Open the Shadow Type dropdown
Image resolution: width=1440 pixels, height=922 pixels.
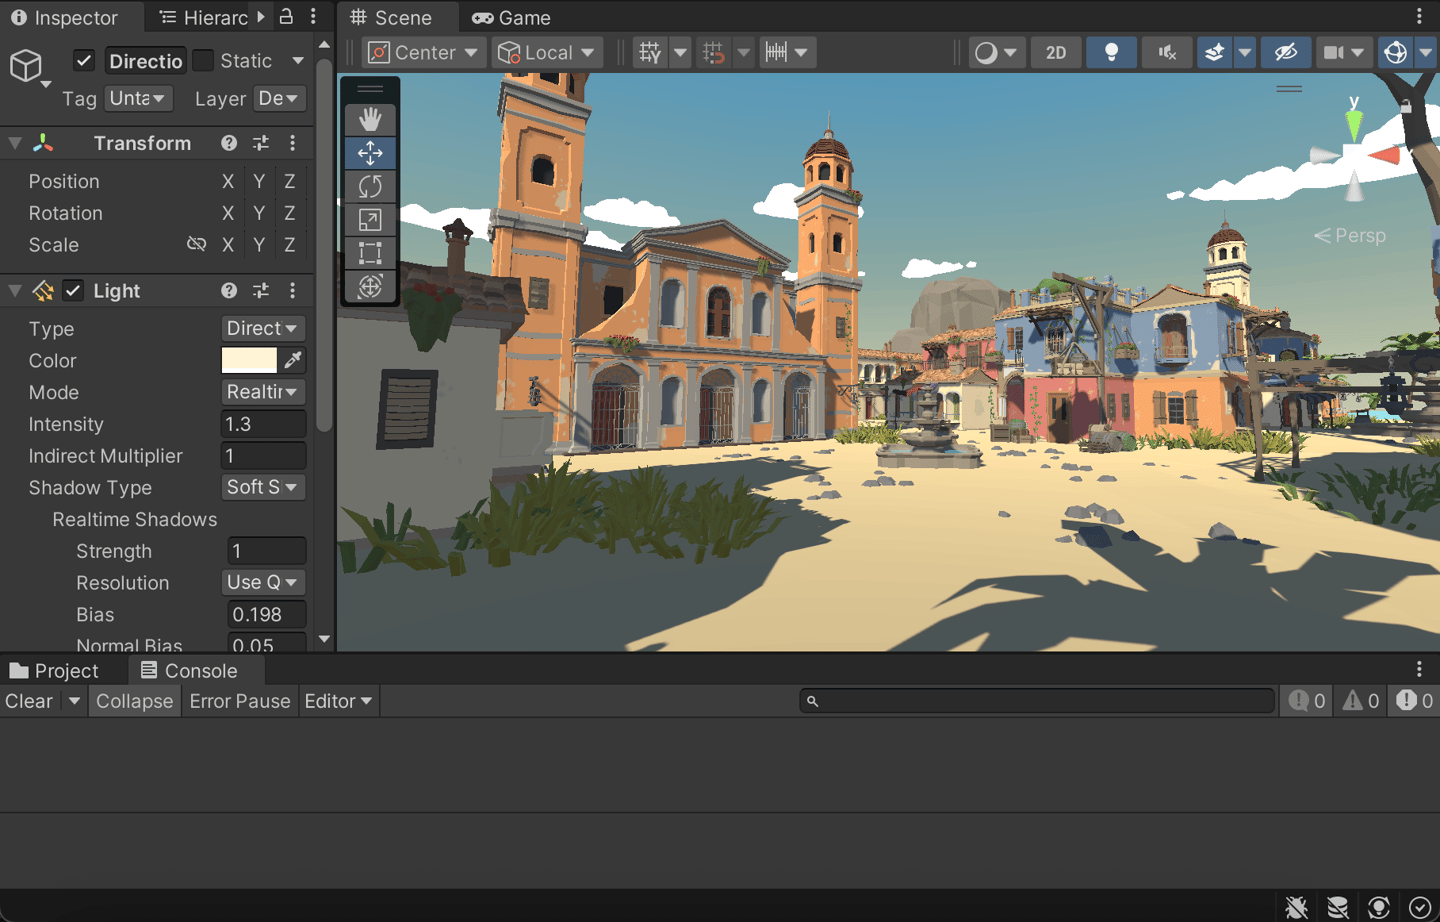click(x=262, y=487)
